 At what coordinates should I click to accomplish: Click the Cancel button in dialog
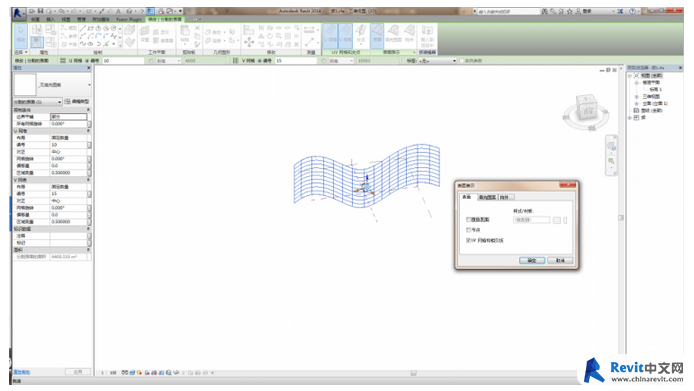click(560, 260)
